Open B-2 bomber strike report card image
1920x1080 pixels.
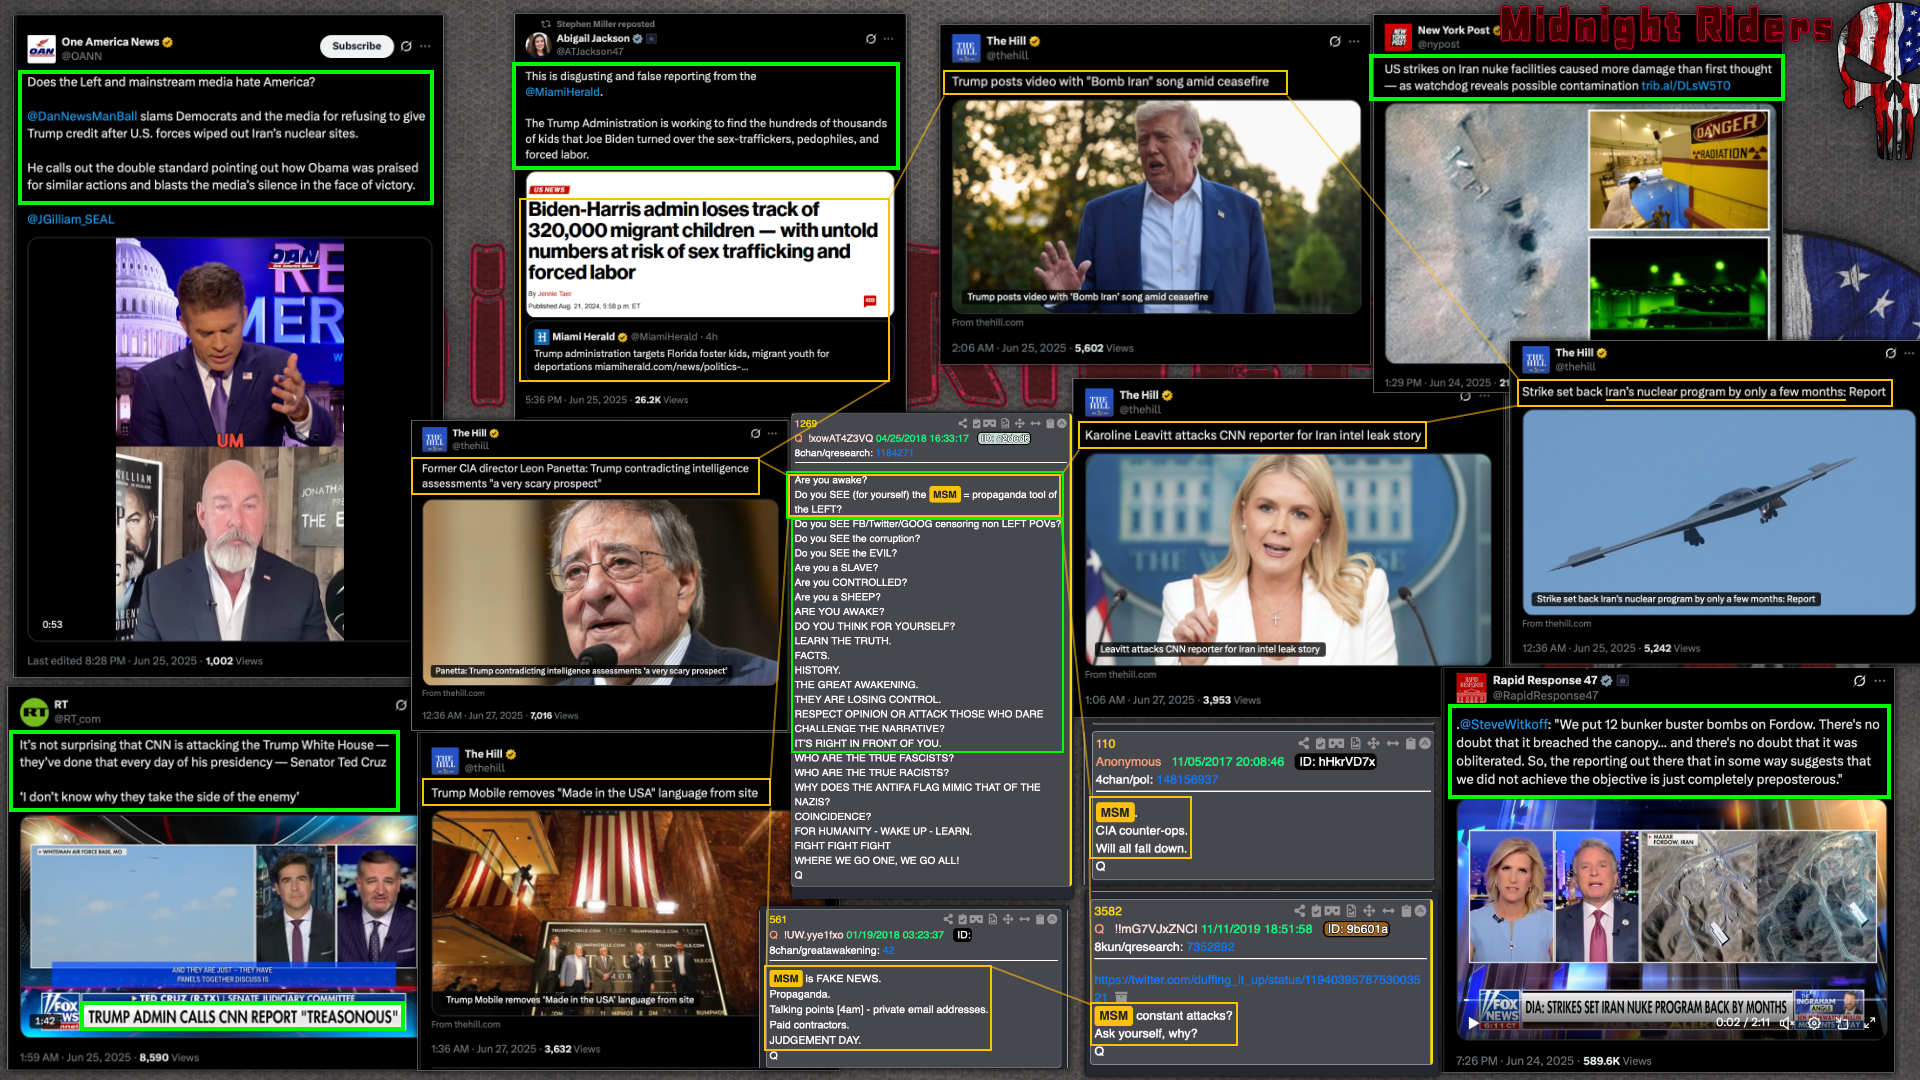1718,512
